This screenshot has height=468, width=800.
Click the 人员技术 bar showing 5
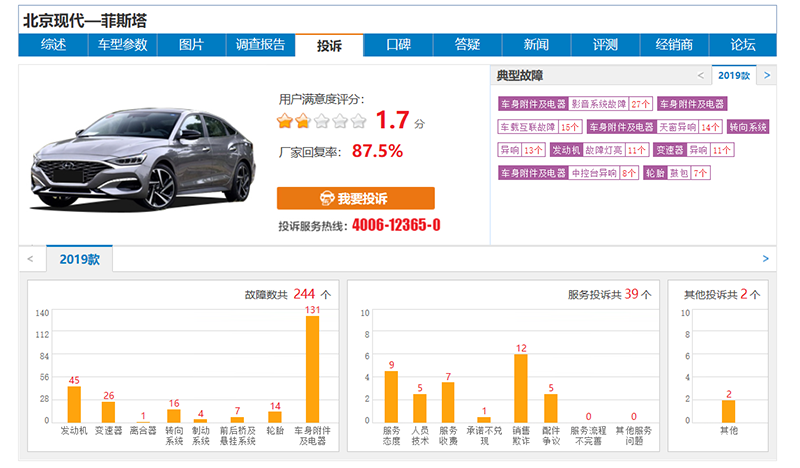pyautogui.click(x=420, y=408)
